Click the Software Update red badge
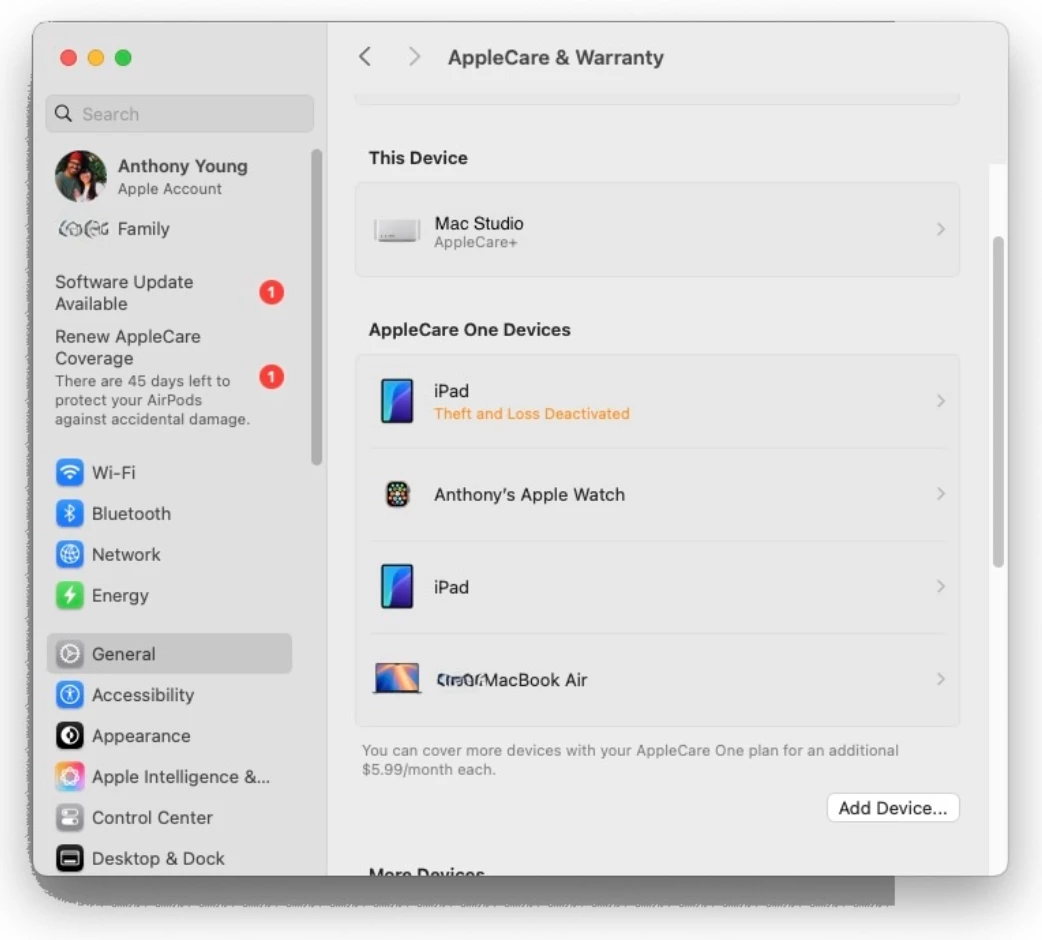The height and width of the screenshot is (940, 1042). coord(271,292)
